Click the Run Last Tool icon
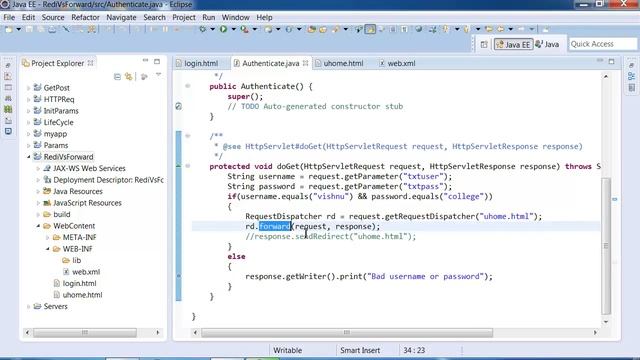Image resolution: width=640 pixels, height=360 pixels. pyautogui.click(x=244, y=29)
